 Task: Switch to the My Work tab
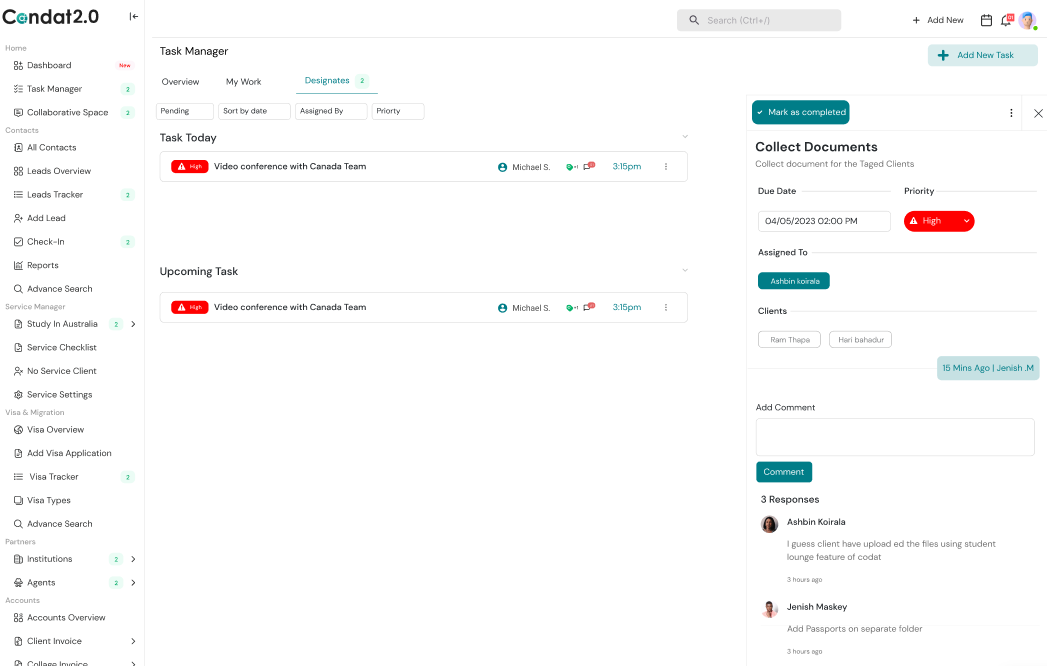coord(243,82)
